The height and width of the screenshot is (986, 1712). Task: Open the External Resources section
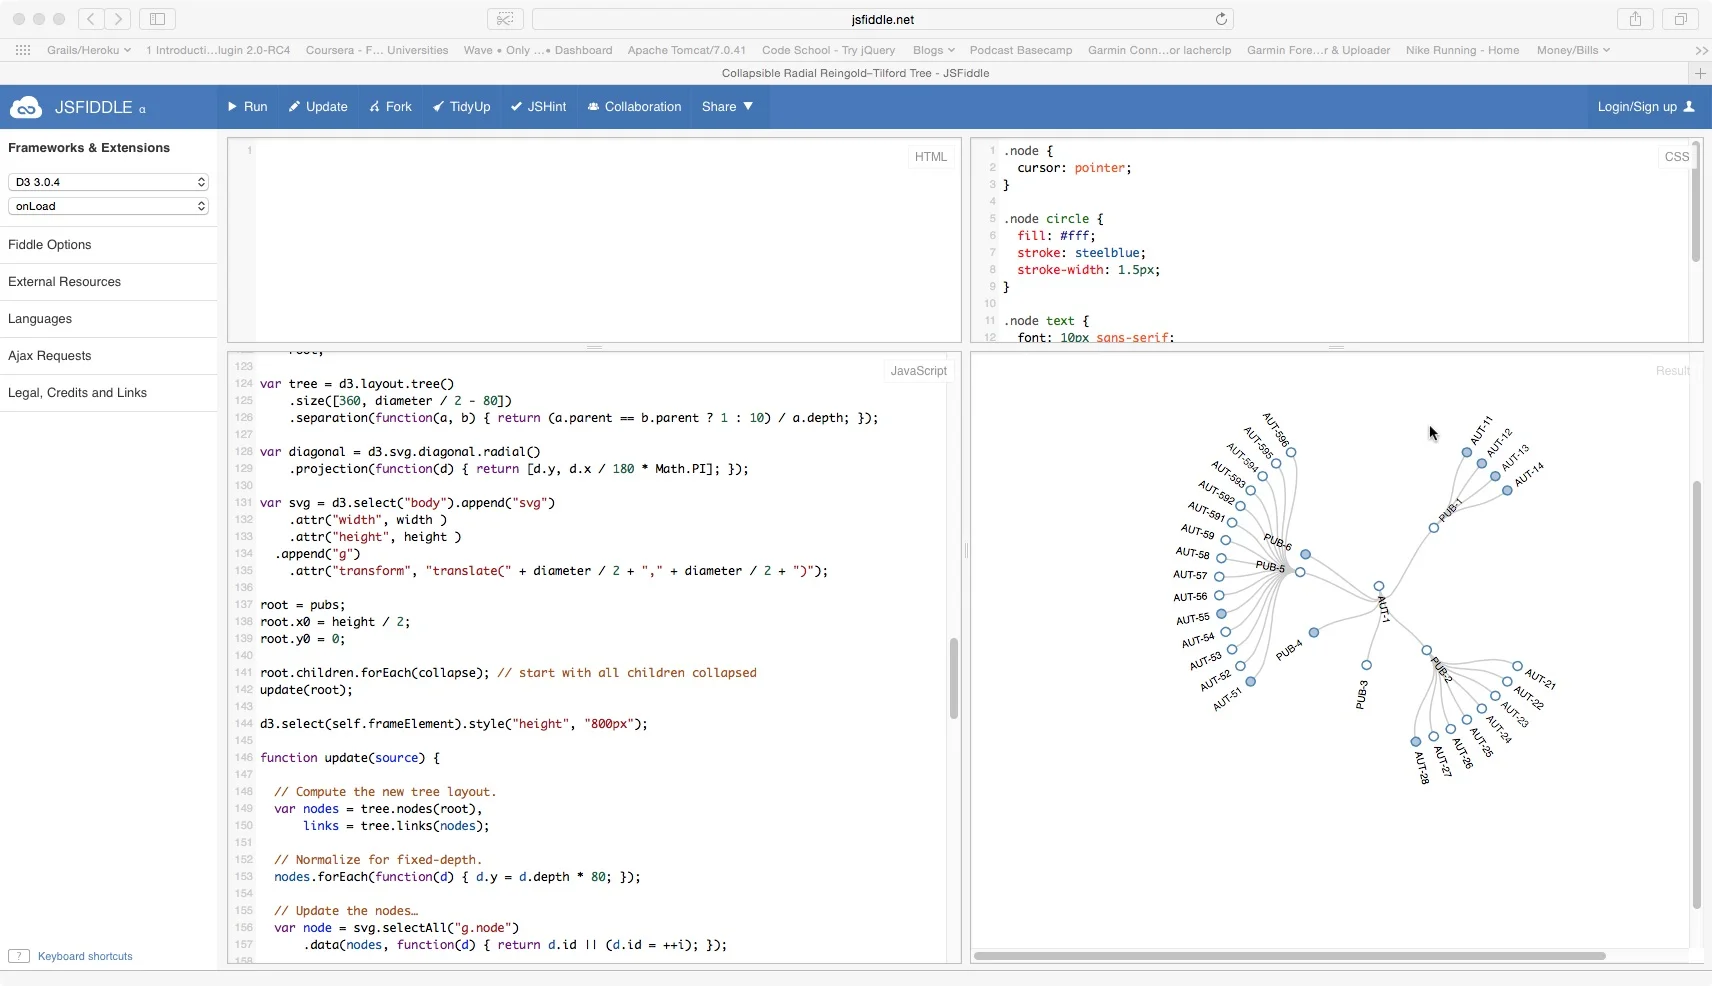point(108,282)
